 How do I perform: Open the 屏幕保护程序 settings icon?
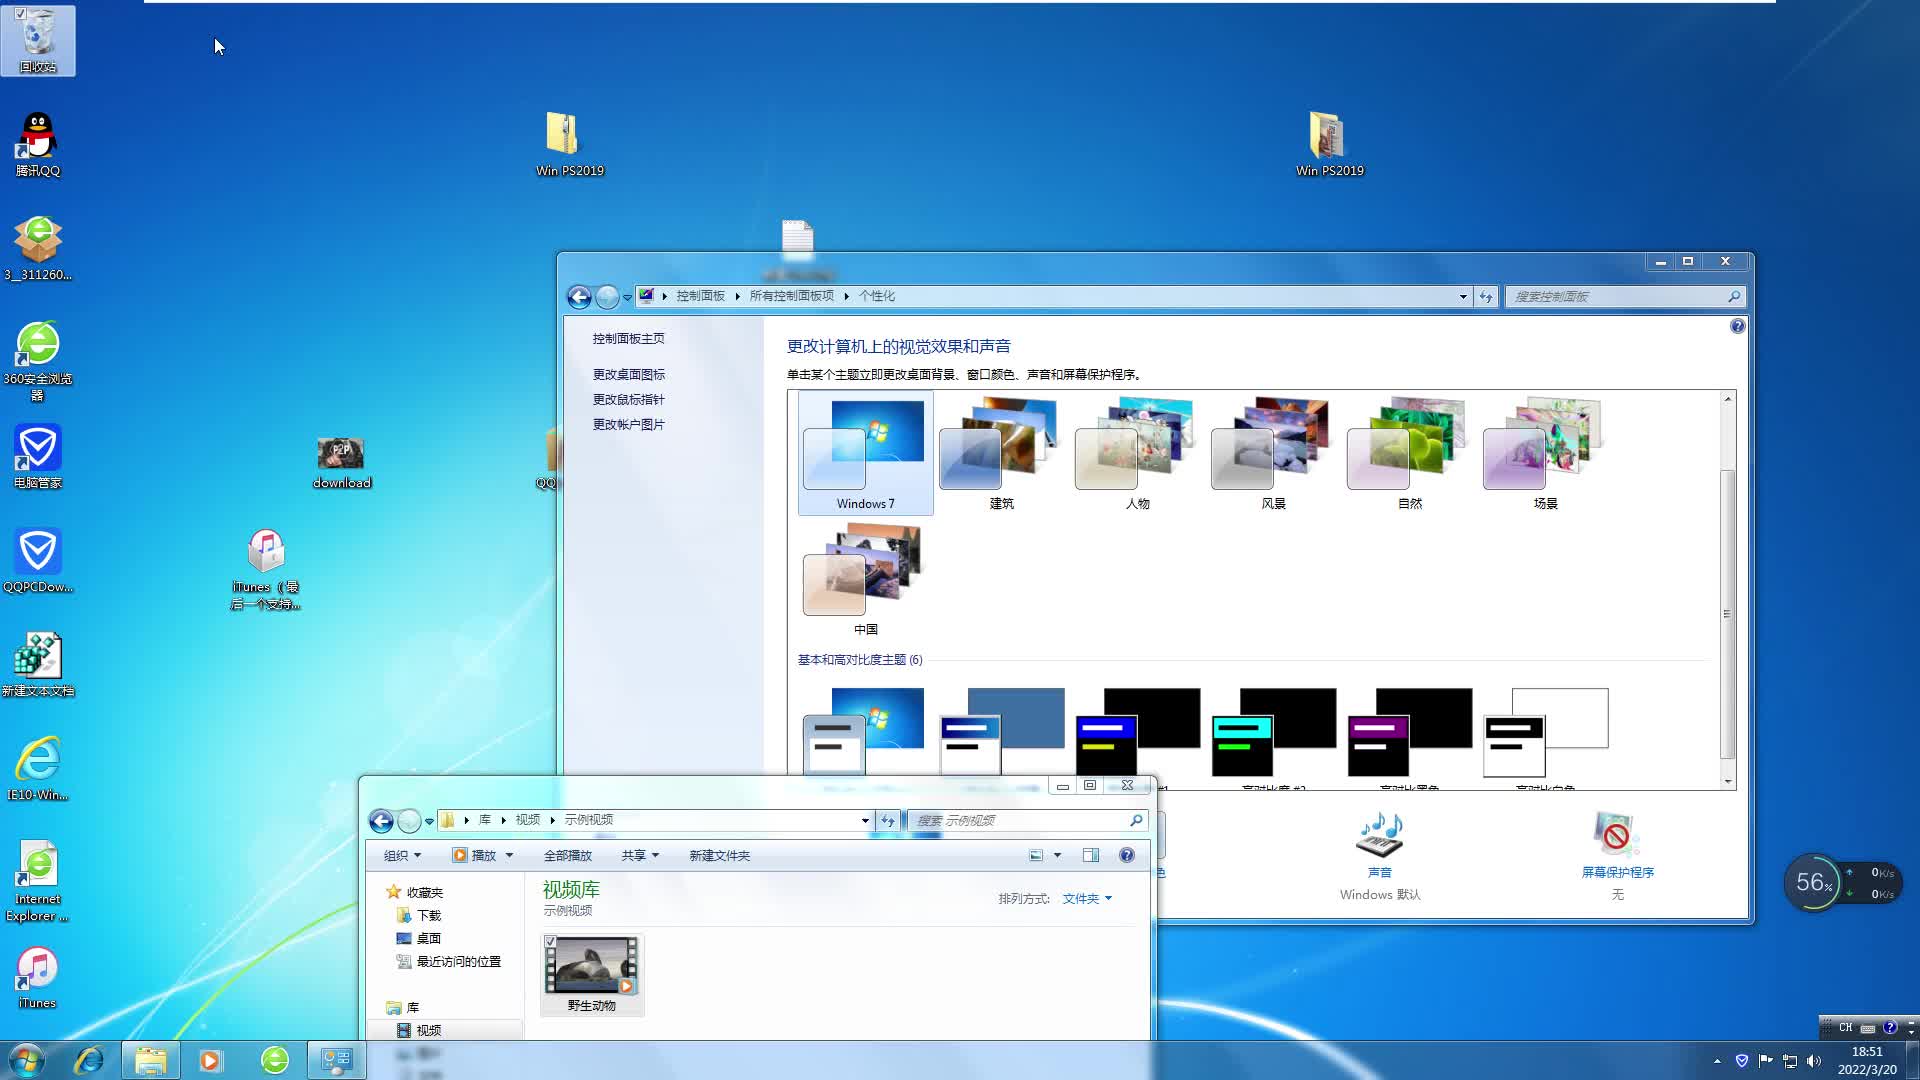click(1617, 835)
